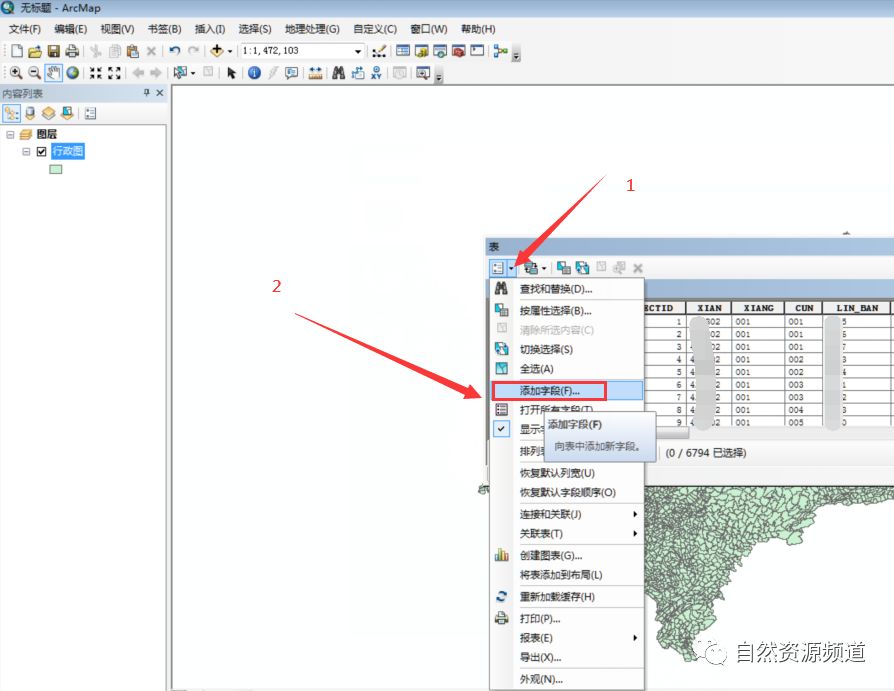Image resolution: width=894 pixels, height=691 pixels.
Task: Open the Python window icon
Action: 477,51
